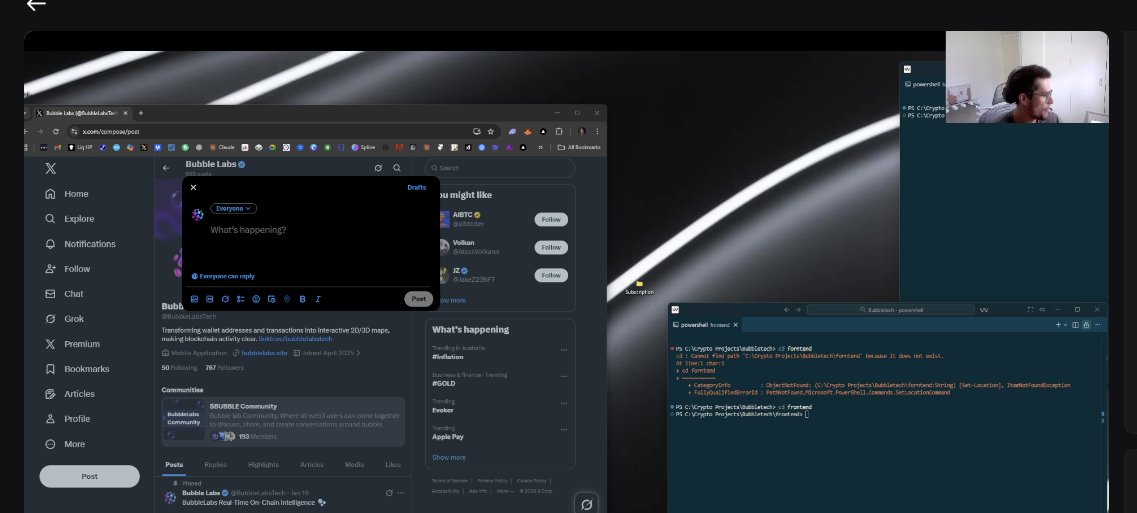The width and height of the screenshot is (1137, 513).
Task: Open the Apple Pay trend
Action: click(x=447, y=437)
